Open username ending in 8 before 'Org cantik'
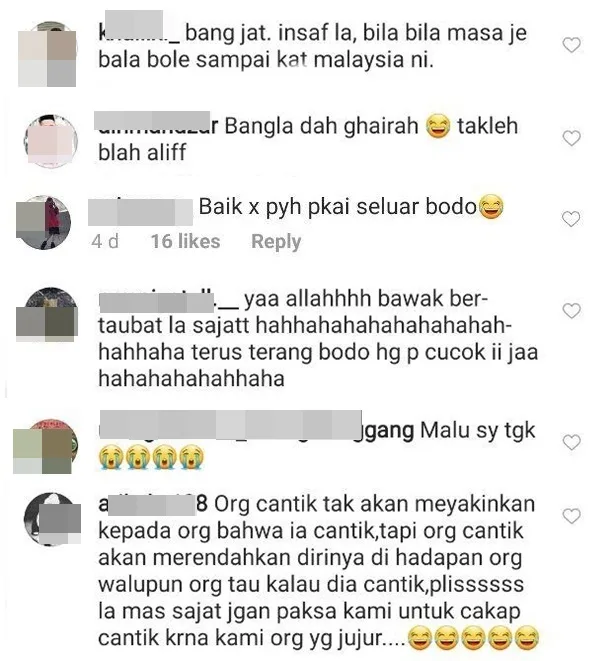 (x=153, y=504)
